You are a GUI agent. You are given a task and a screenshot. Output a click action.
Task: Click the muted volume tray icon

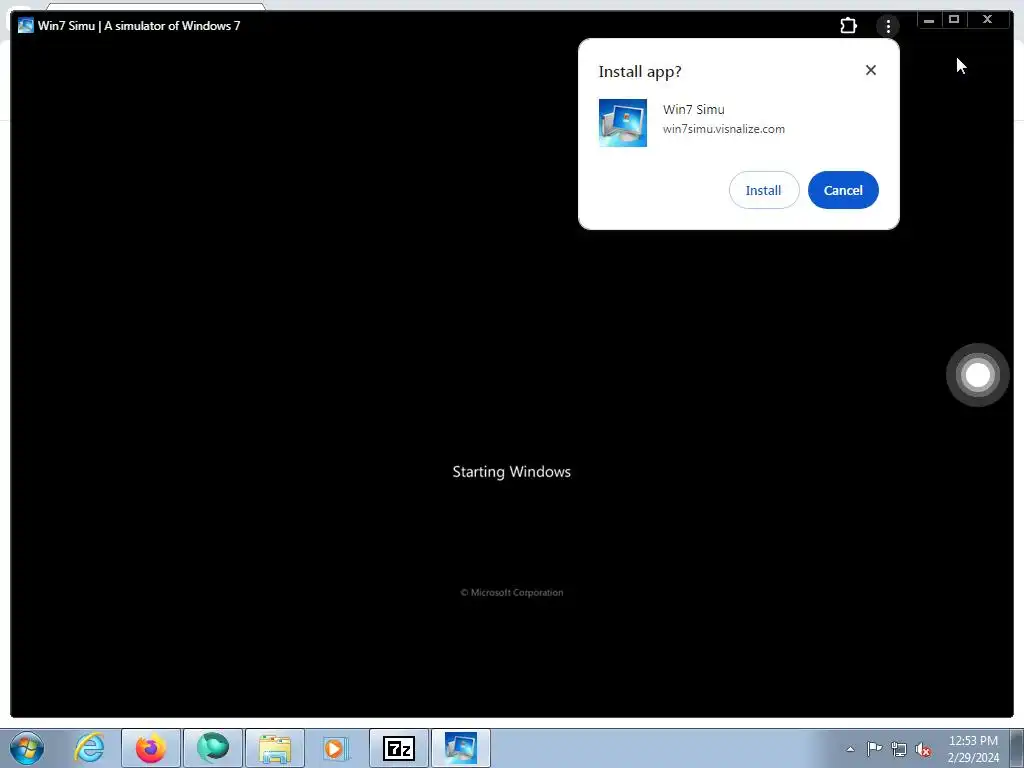pos(923,750)
